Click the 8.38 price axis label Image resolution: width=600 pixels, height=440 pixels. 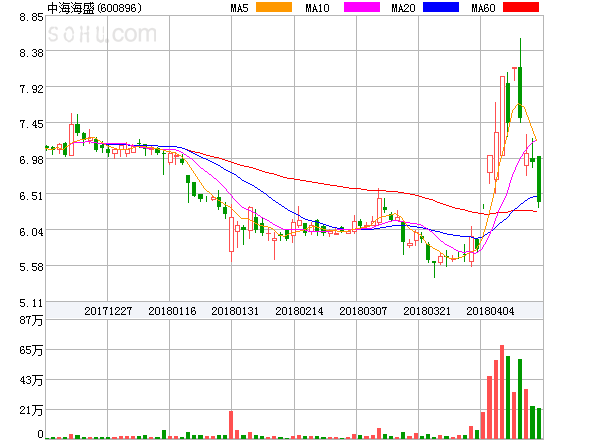click(x=32, y=53)
